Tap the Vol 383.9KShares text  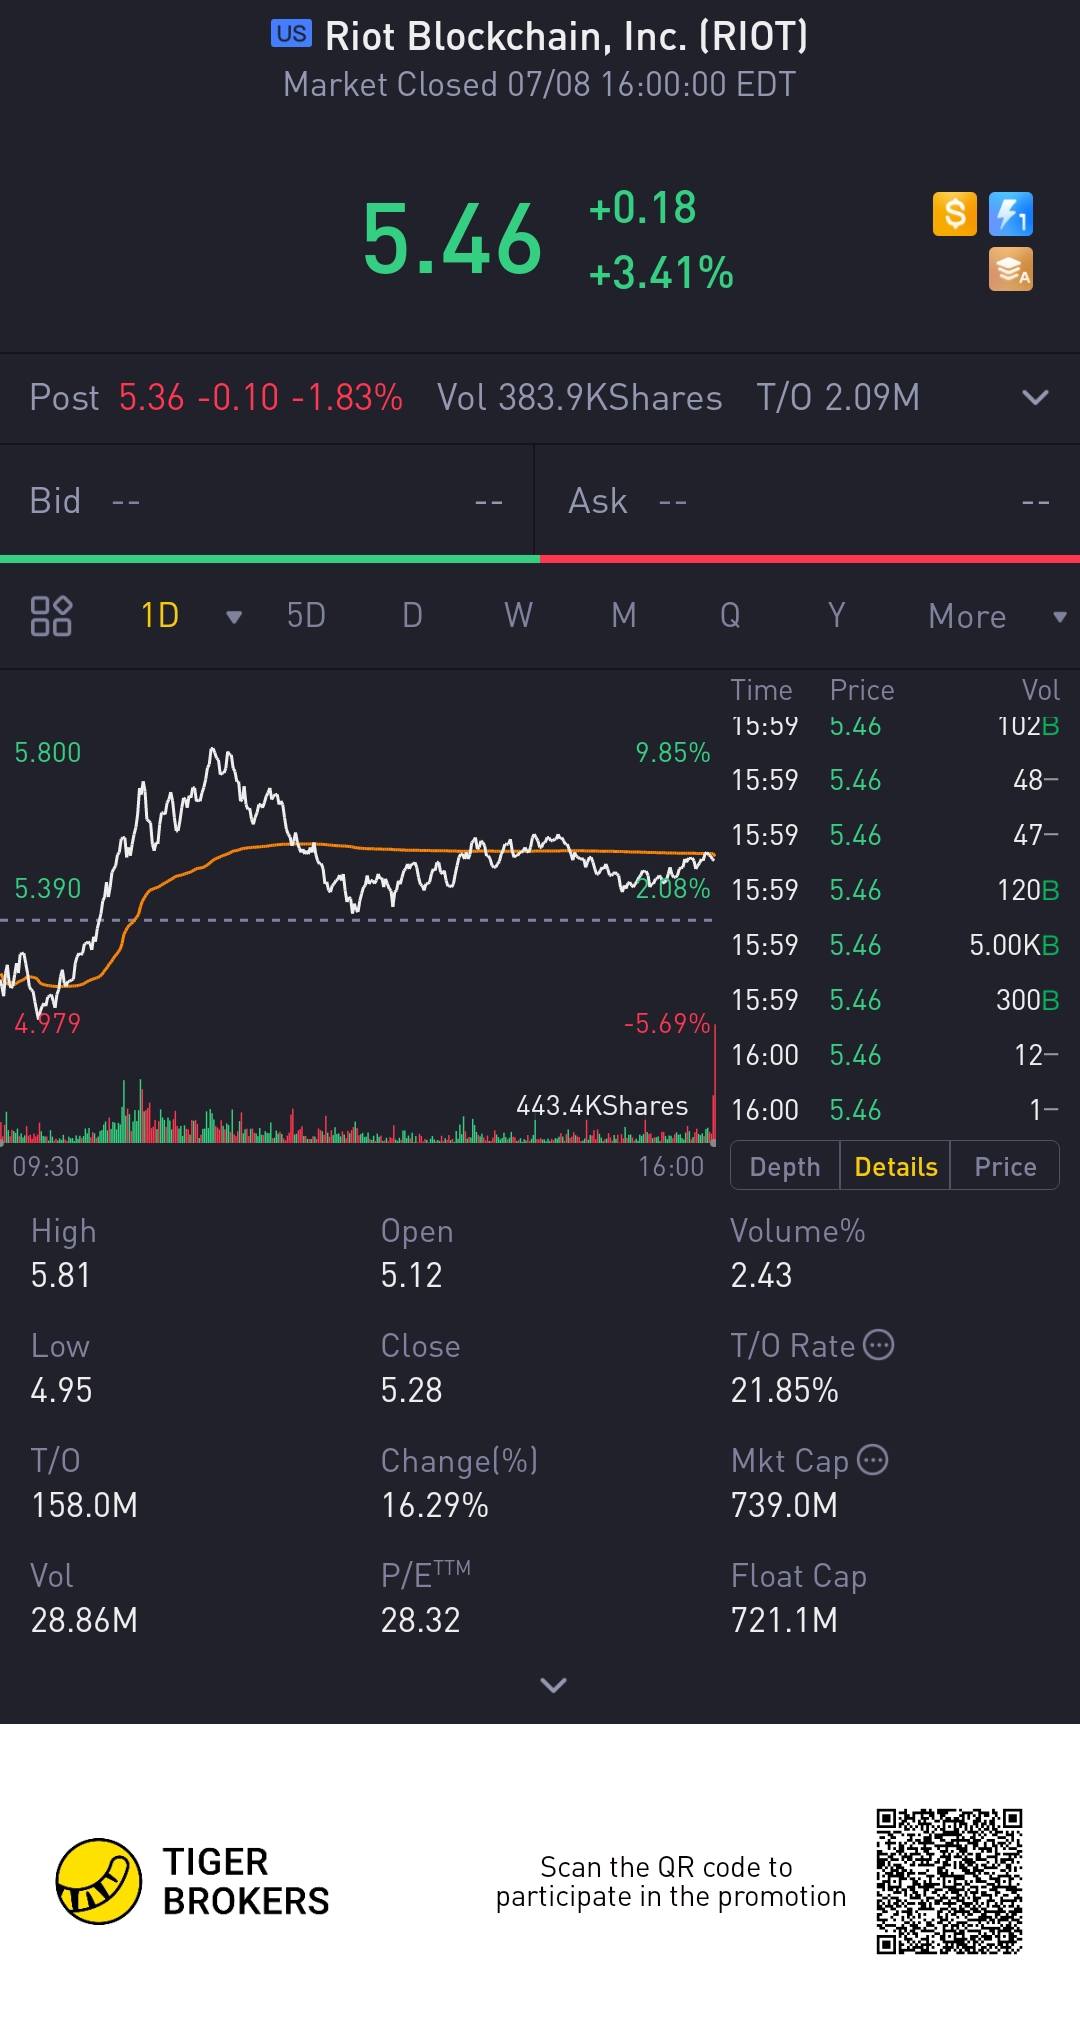coord(580,398)
